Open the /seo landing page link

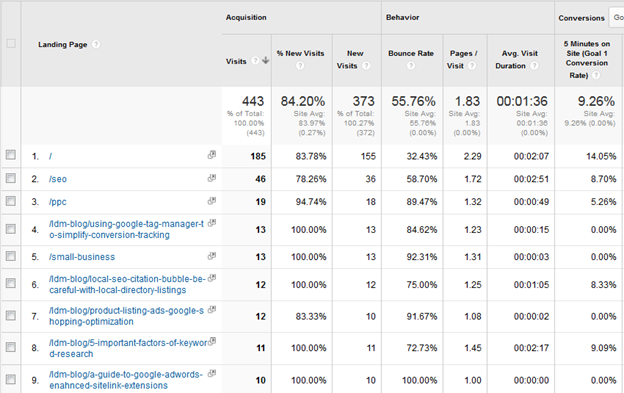(x=58, y=179)
